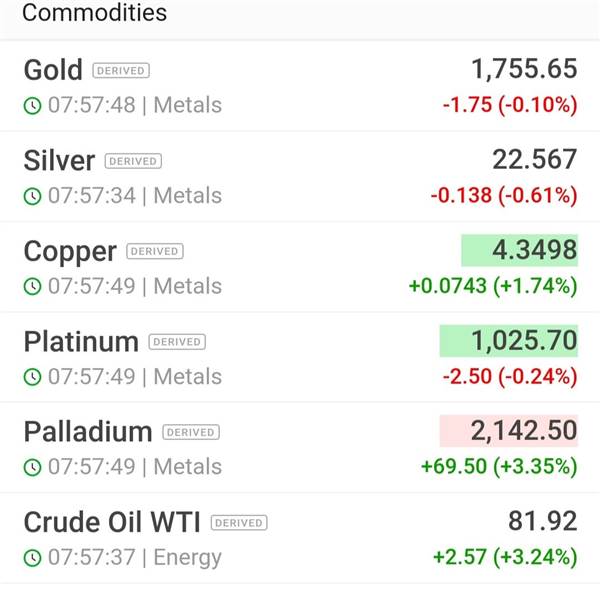Image resolution: width=600 pixels, height=600 pixels.
Task: Open the Gold commodity entry
Action: tap(300, 86)
